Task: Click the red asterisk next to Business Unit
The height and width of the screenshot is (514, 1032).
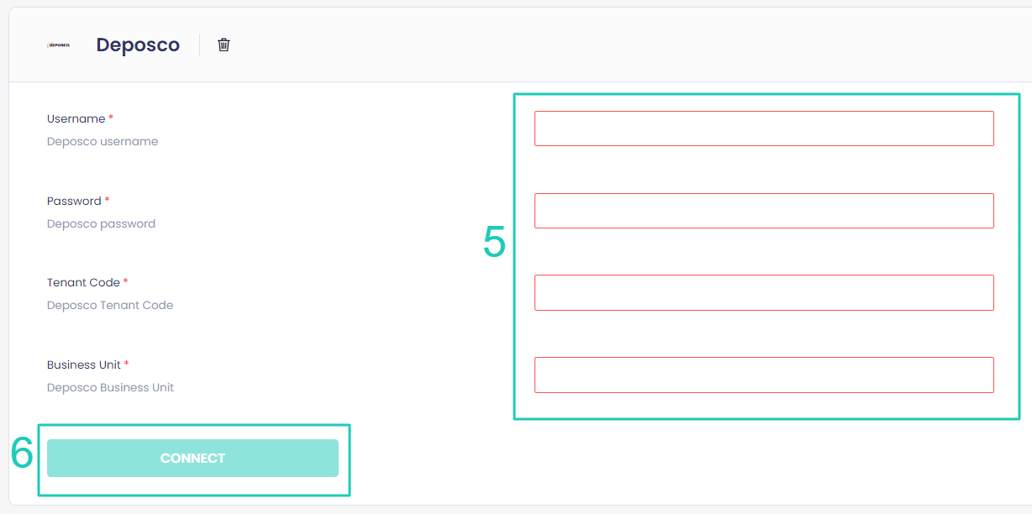Action: coord(127,364)
